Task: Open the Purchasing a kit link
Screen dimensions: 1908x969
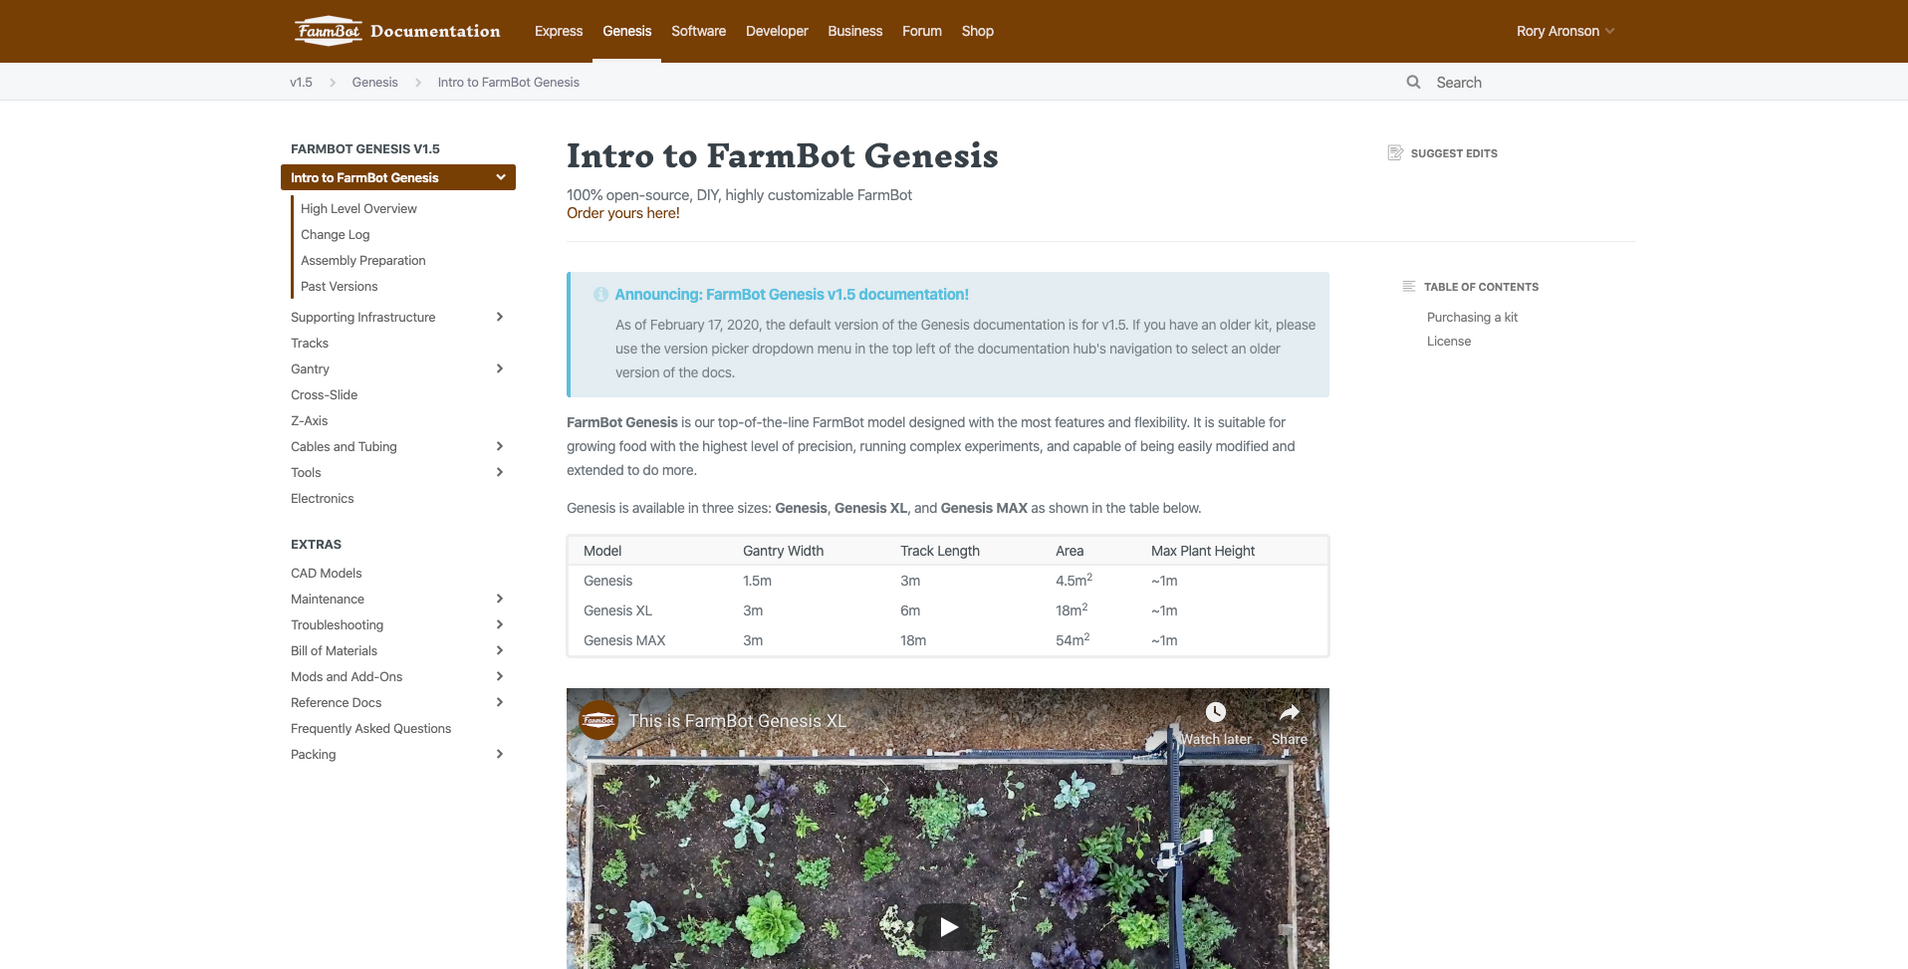Action: coord(1472,317)
